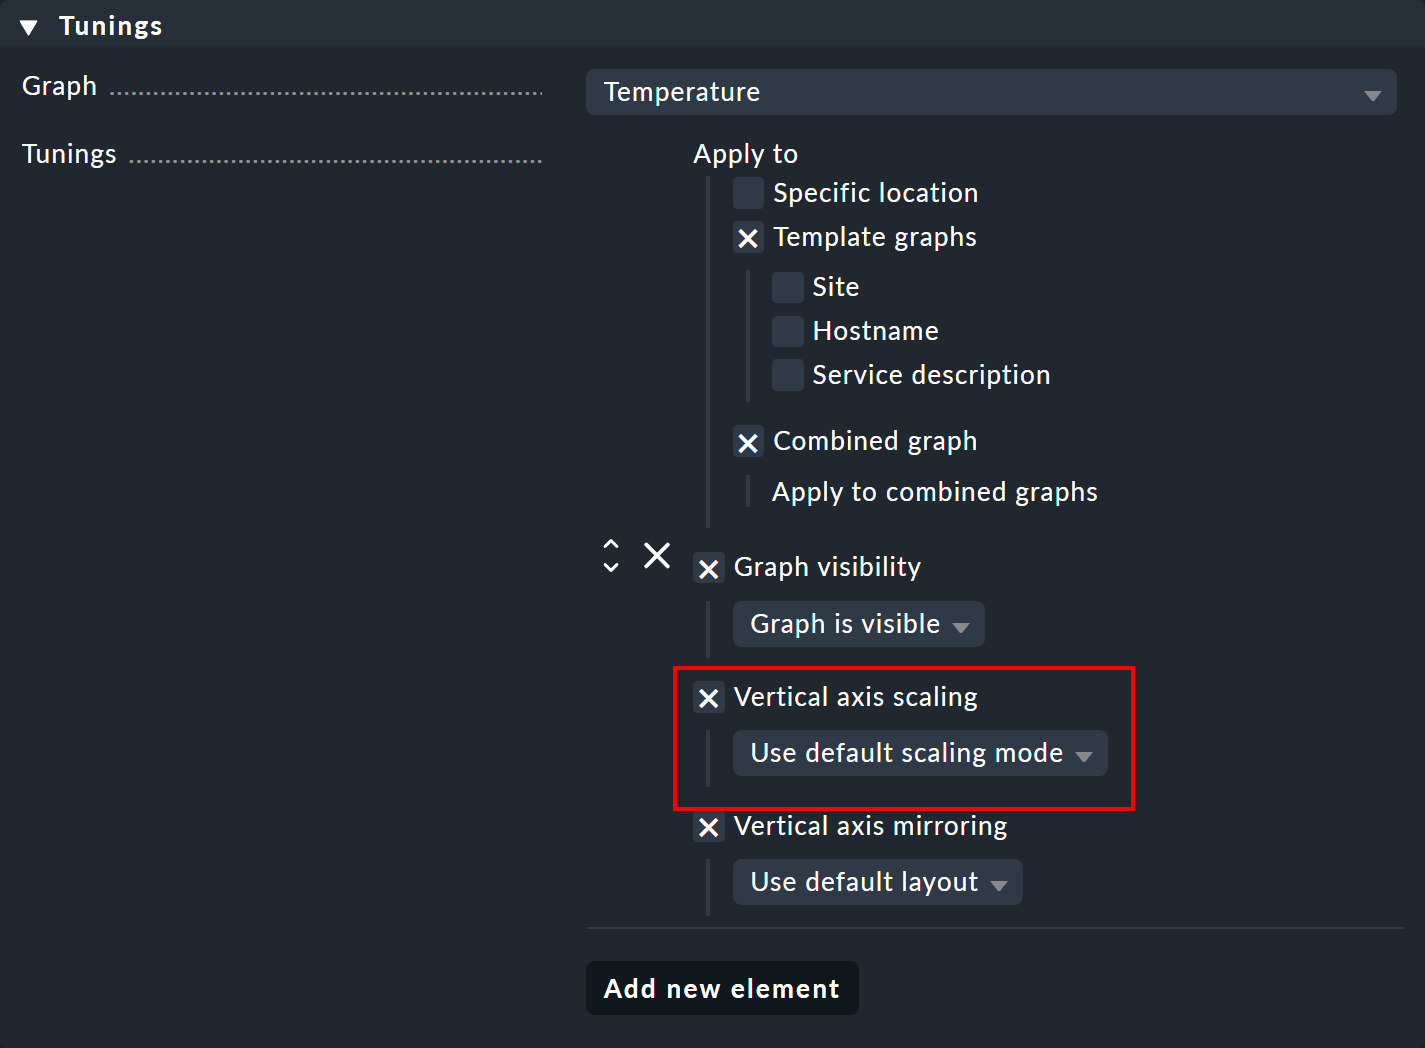This screenshot has height=1048, width=1425.
Task: Click the reorder arrows to move the element
Action: click(x=611, y=556)
